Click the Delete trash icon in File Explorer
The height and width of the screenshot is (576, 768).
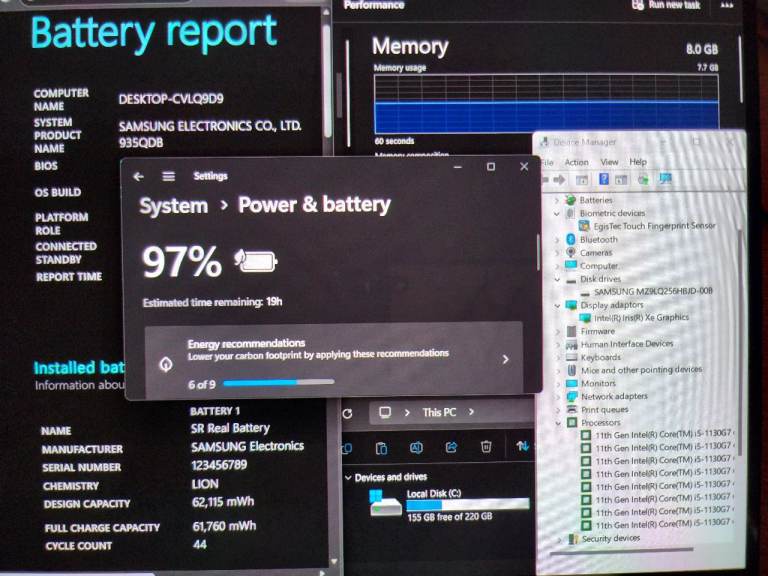click(485, 447)
